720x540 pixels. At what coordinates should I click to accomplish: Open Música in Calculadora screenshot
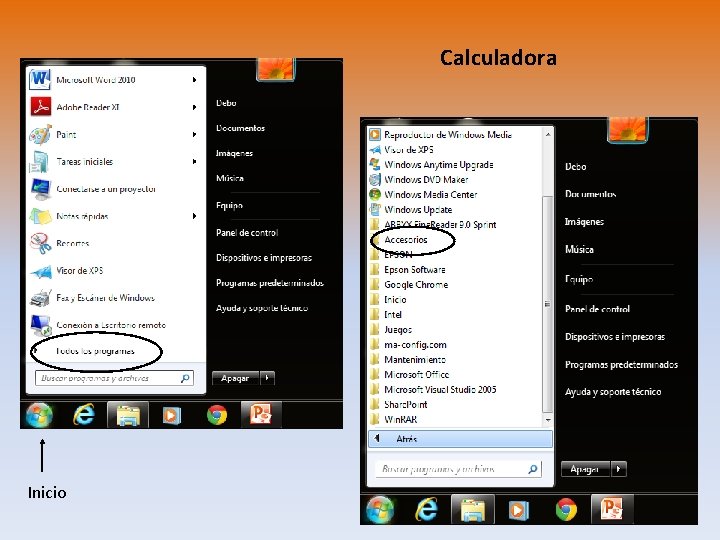tap(579, 249)
